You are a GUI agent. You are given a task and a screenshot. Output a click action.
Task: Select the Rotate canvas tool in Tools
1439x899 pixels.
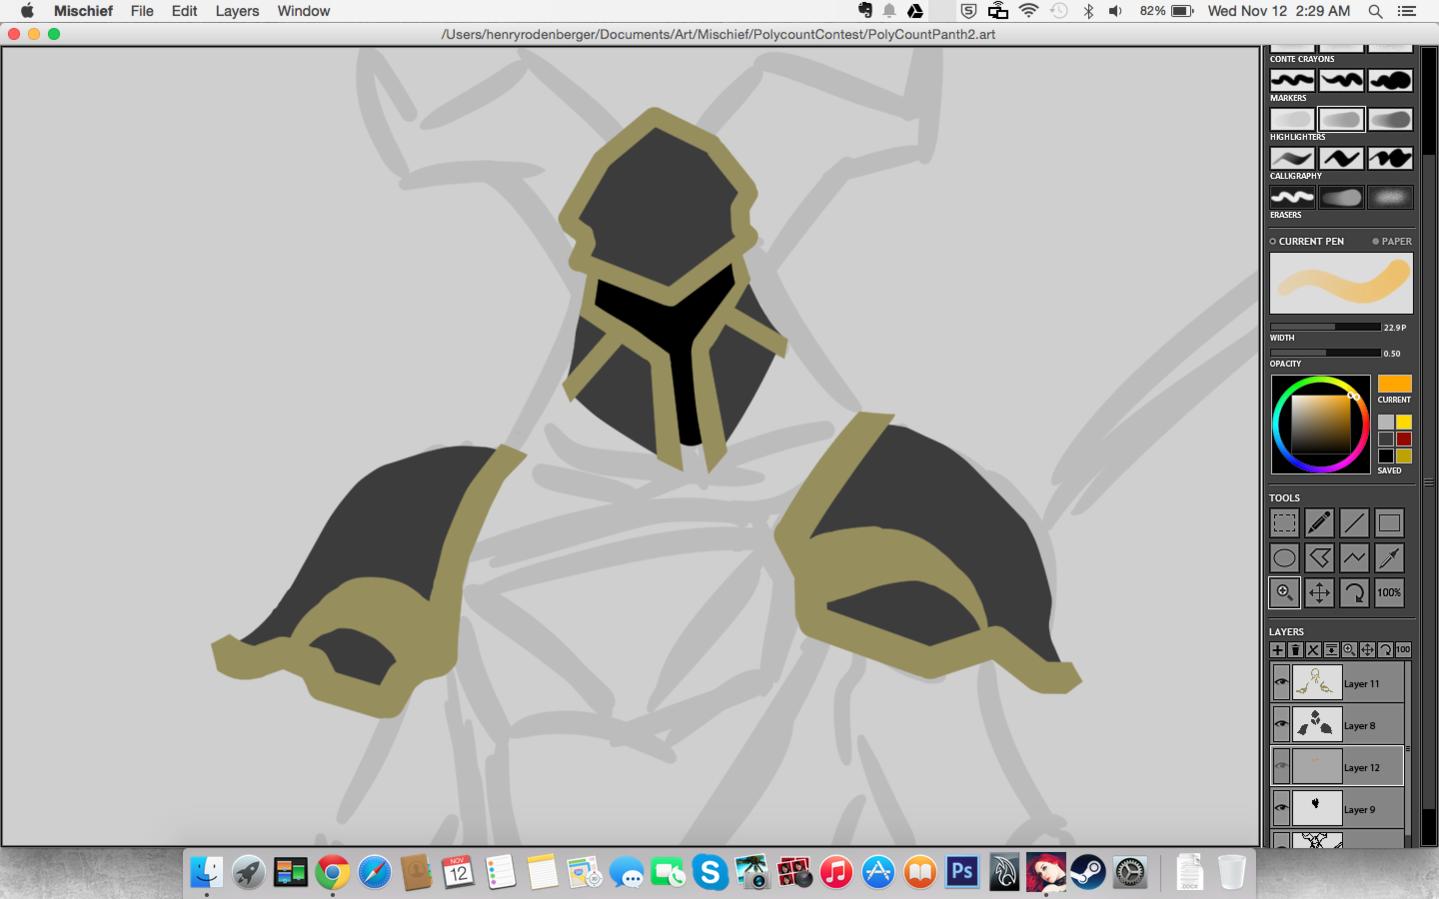1354,593
